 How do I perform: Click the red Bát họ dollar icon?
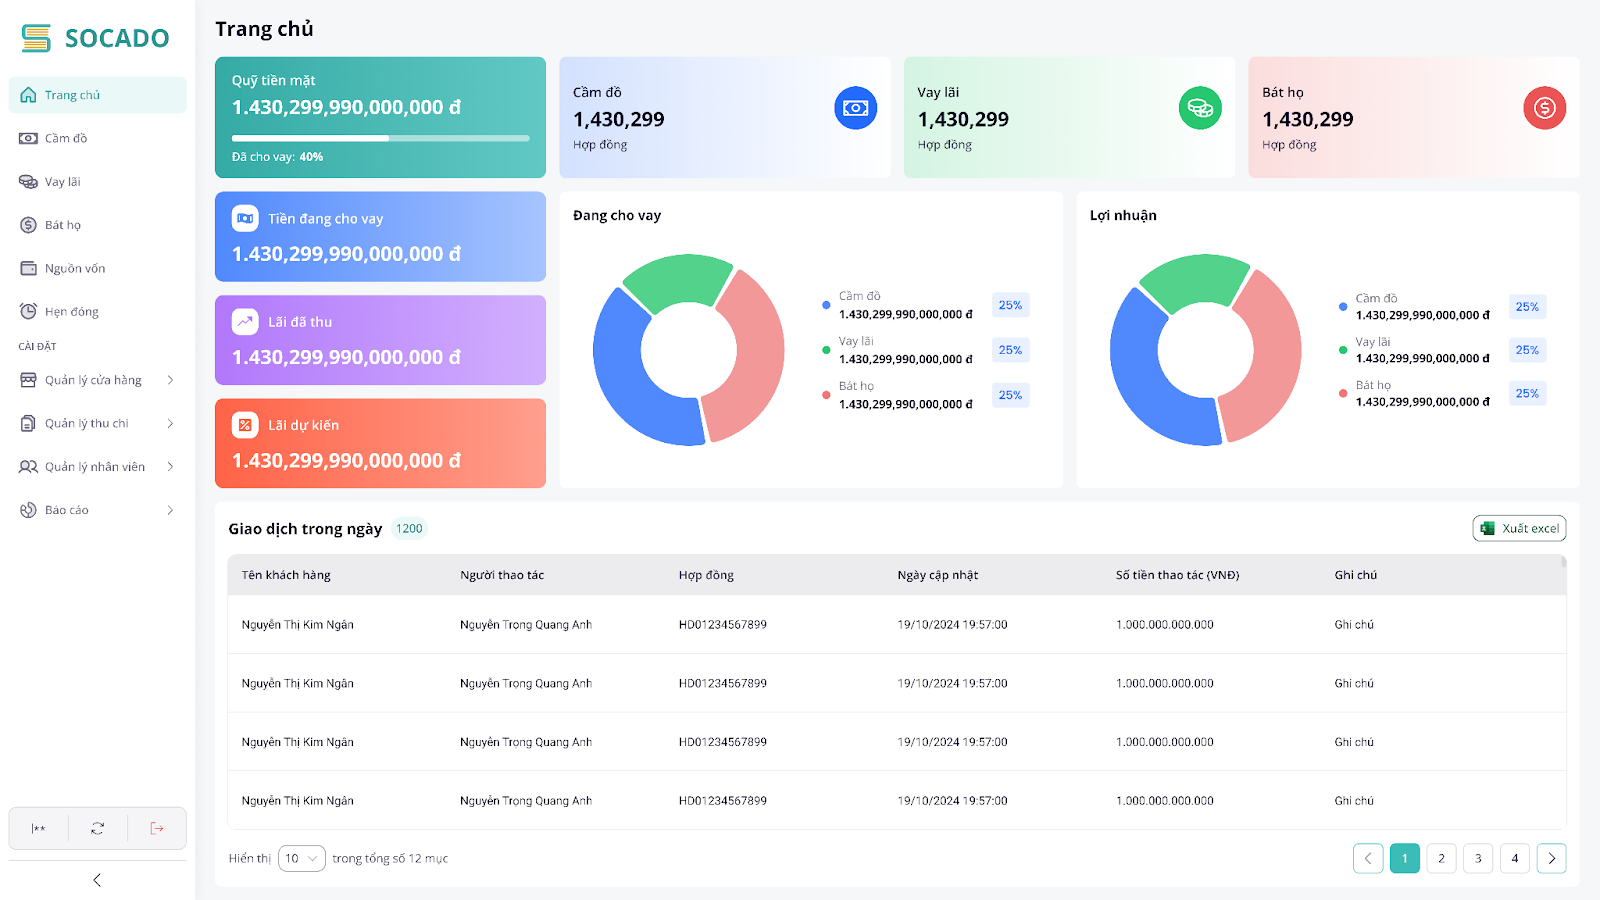click(x=1544, y=108)
